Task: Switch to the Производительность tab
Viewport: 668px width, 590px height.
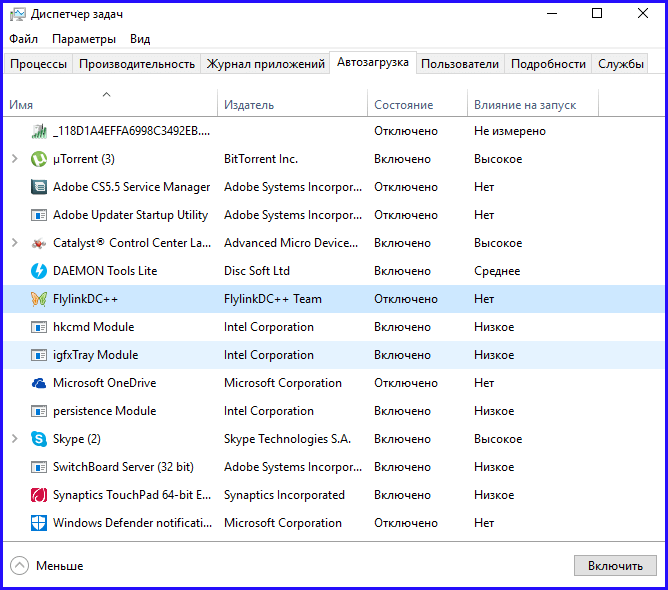Action: click(x=137, y=64)
